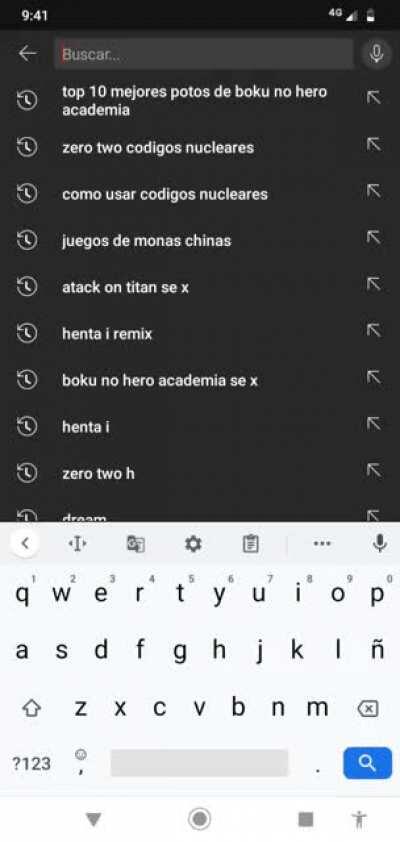Tap the backspace key on the keyboard

tap(367, 709)
